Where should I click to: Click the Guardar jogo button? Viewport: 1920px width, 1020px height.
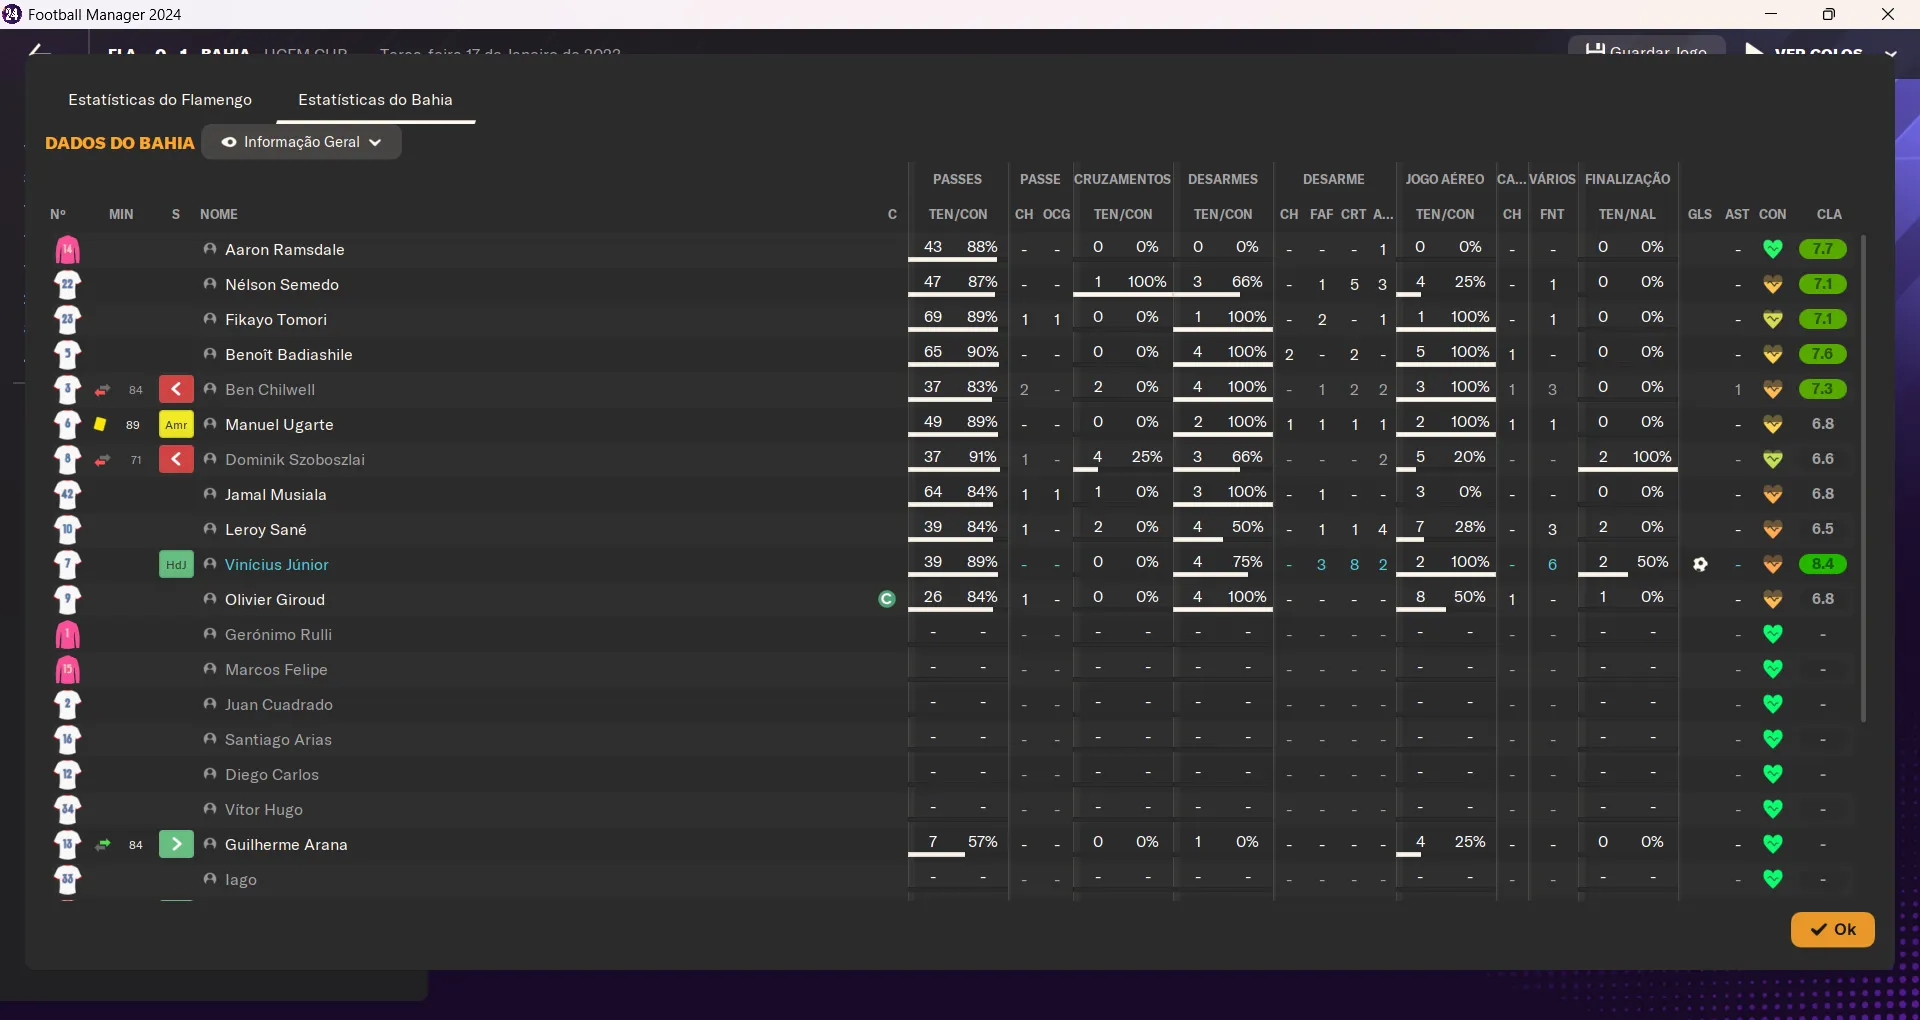point(1647,48)
